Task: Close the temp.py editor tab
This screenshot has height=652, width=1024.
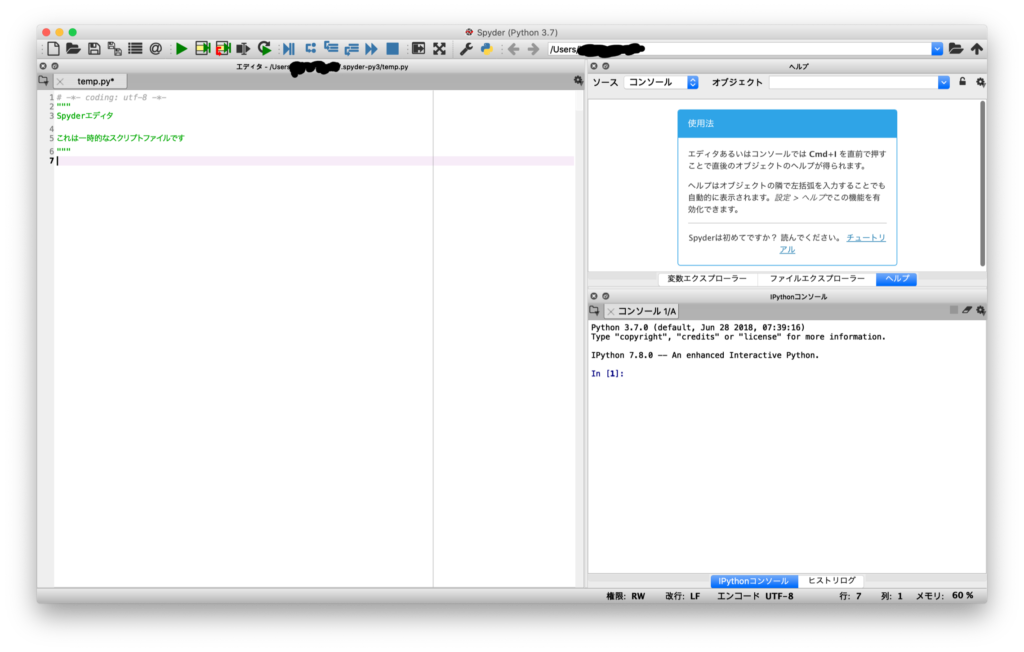Action: (x=60, y=81)
